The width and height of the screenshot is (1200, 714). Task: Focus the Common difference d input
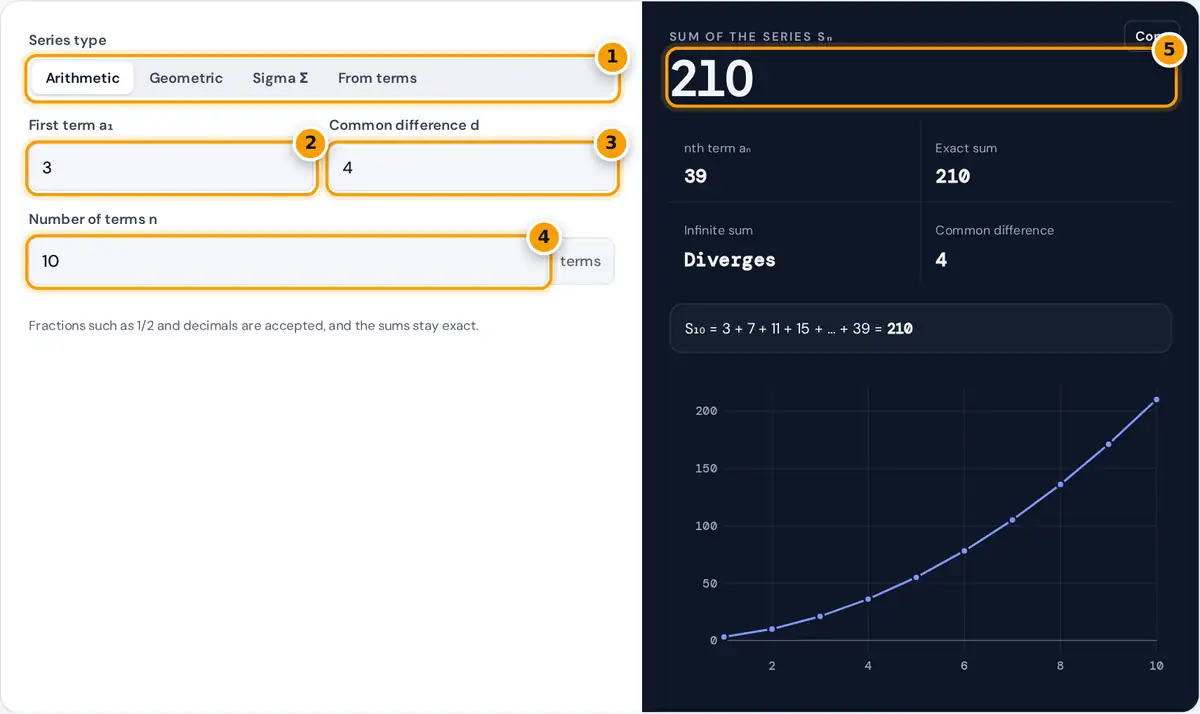point(472,168)
